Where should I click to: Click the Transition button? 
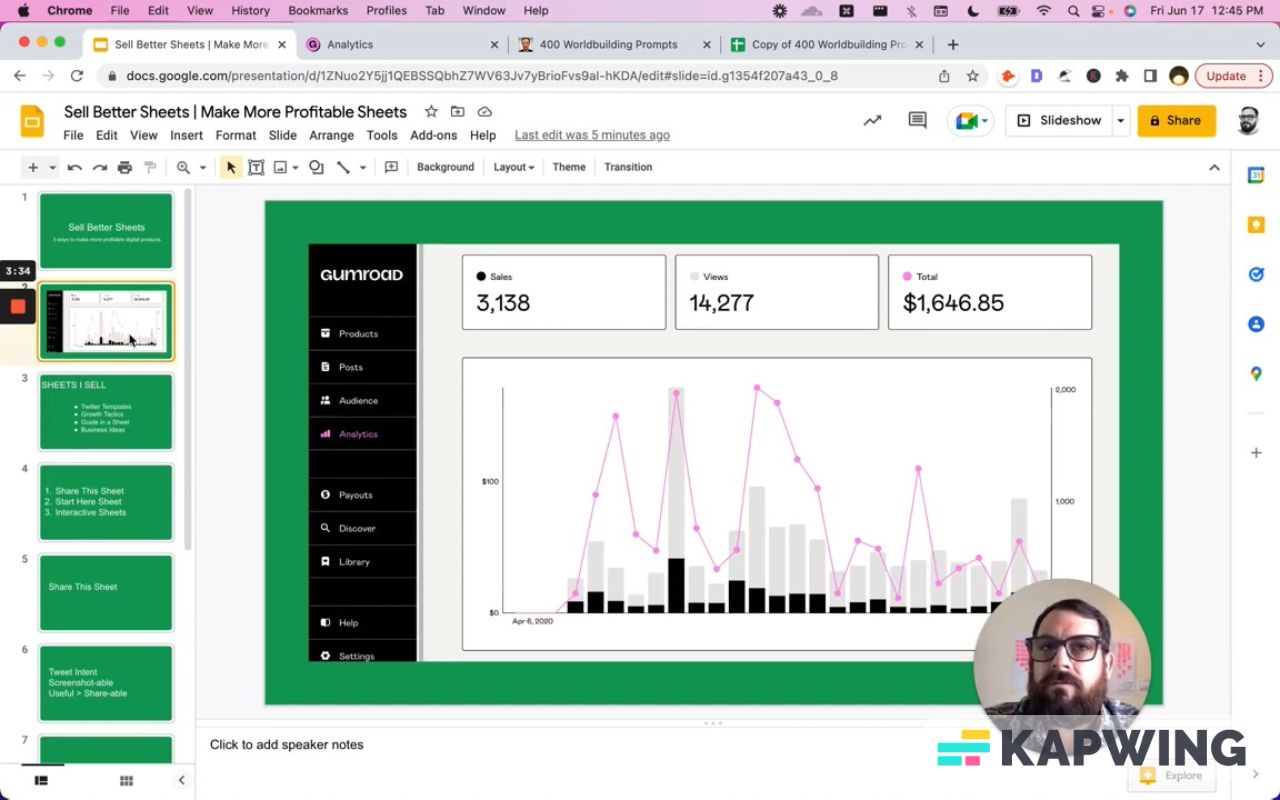628,167
